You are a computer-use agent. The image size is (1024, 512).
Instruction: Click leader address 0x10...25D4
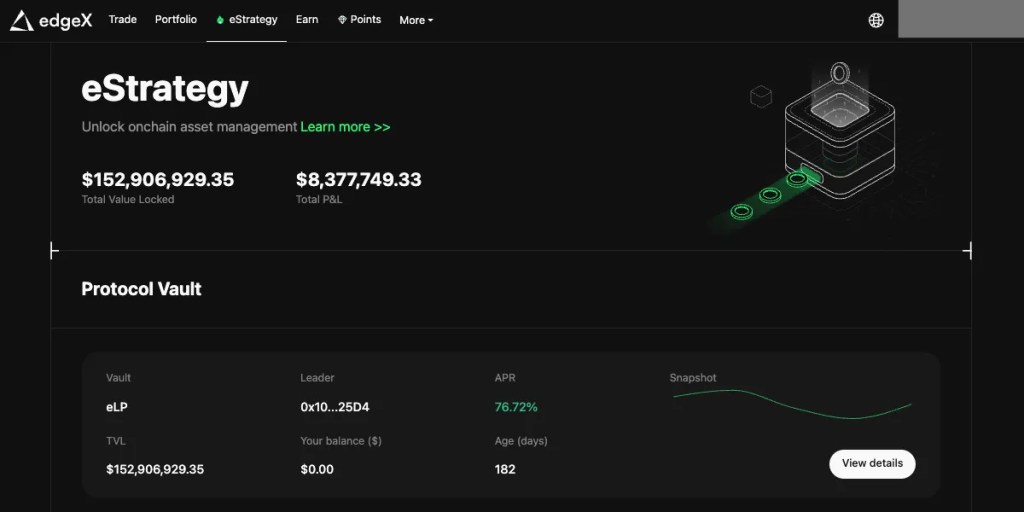point(335,407)
